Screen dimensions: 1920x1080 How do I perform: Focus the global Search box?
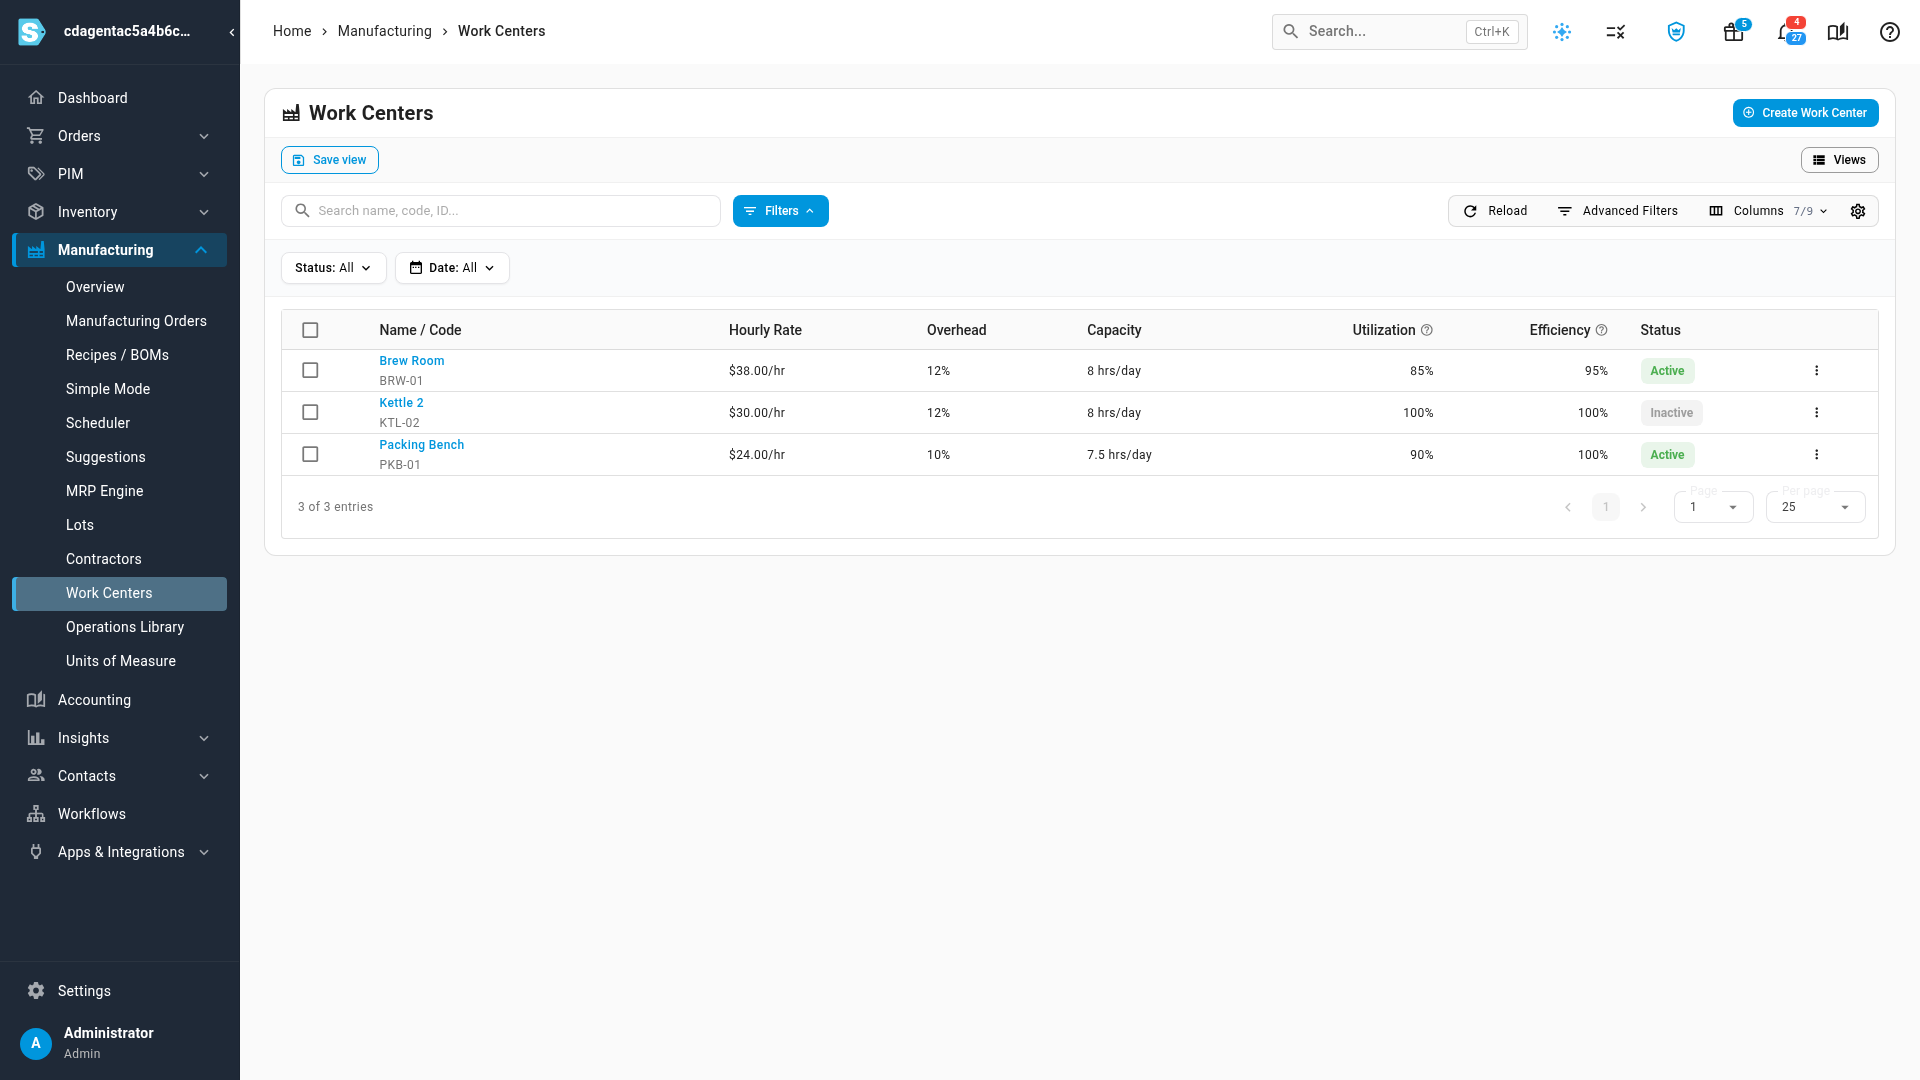click(x=1399, y=32)
